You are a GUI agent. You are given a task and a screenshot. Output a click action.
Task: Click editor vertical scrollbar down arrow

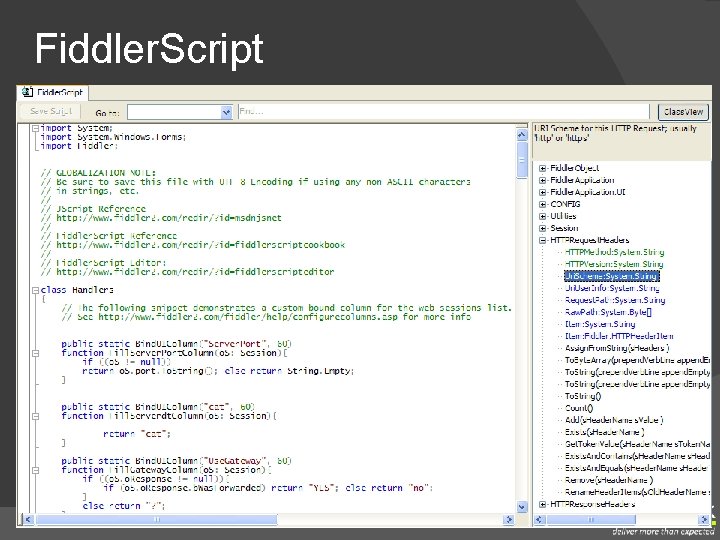(x=522, y=507)
